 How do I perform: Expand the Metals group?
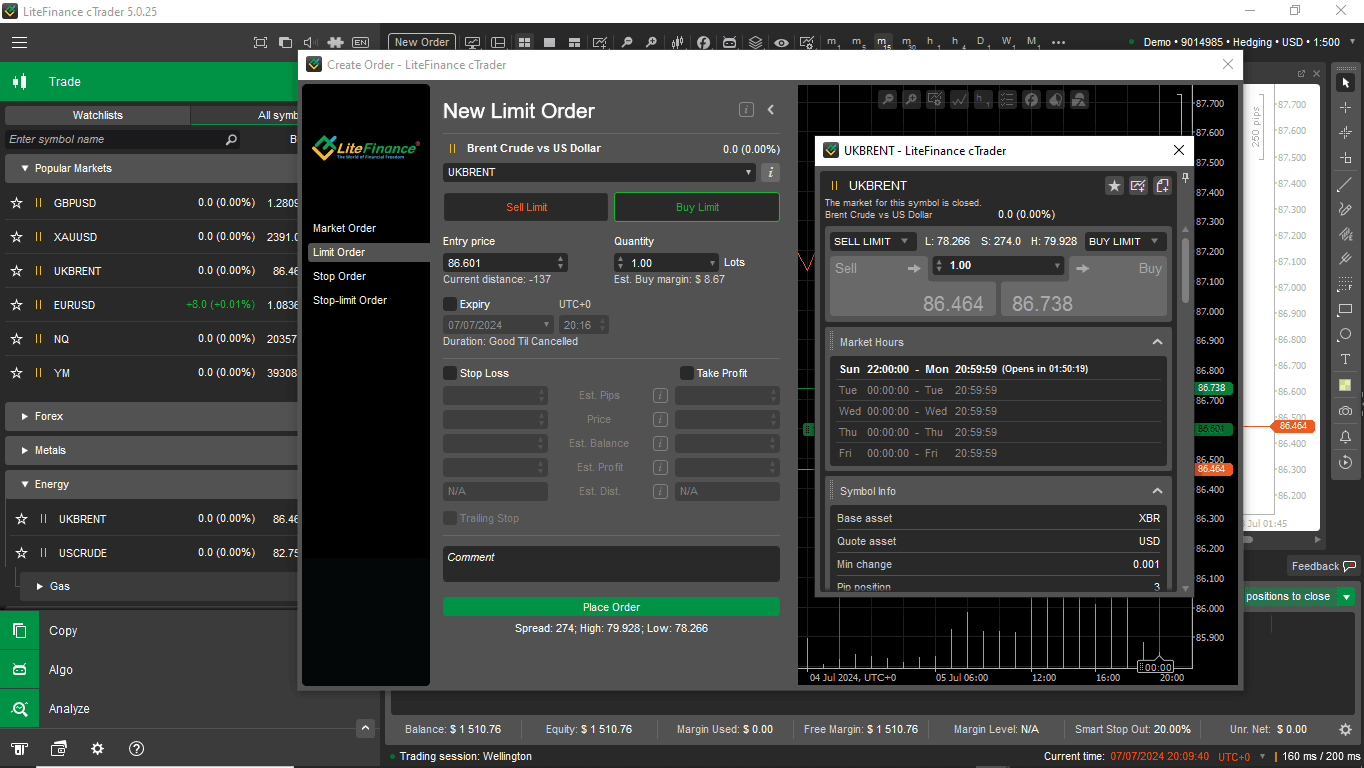[x=23, y=450]
